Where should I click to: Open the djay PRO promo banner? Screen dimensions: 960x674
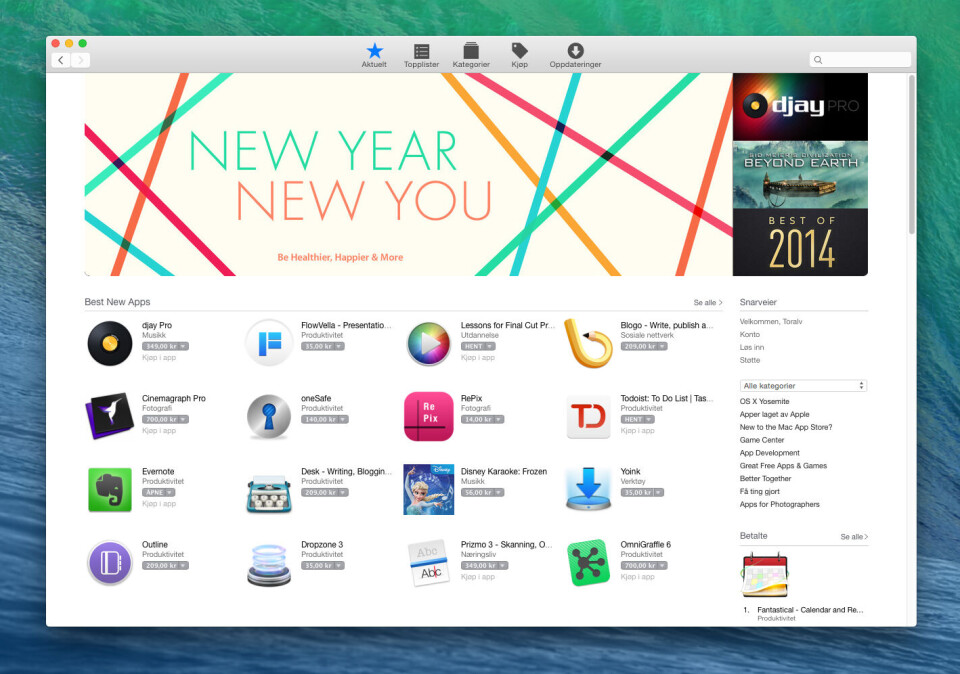pos(800,107)
